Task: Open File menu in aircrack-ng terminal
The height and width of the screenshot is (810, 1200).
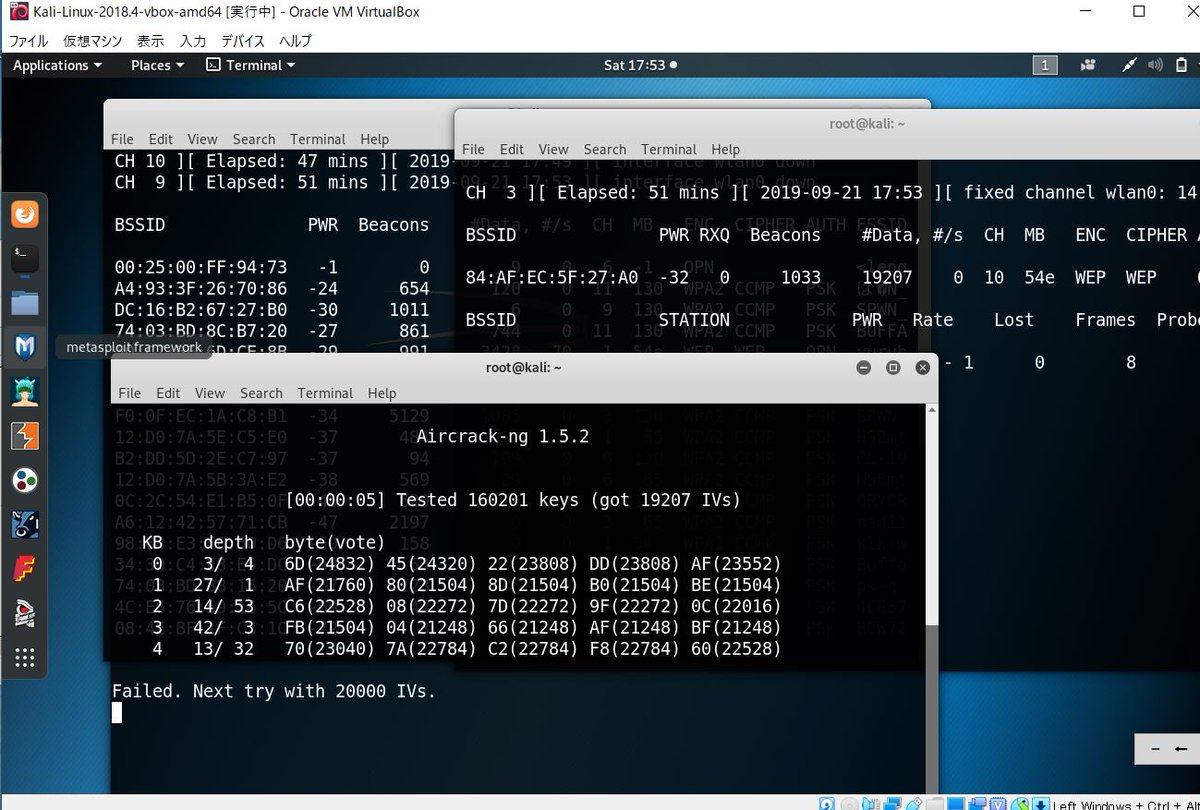Action: 129,393
